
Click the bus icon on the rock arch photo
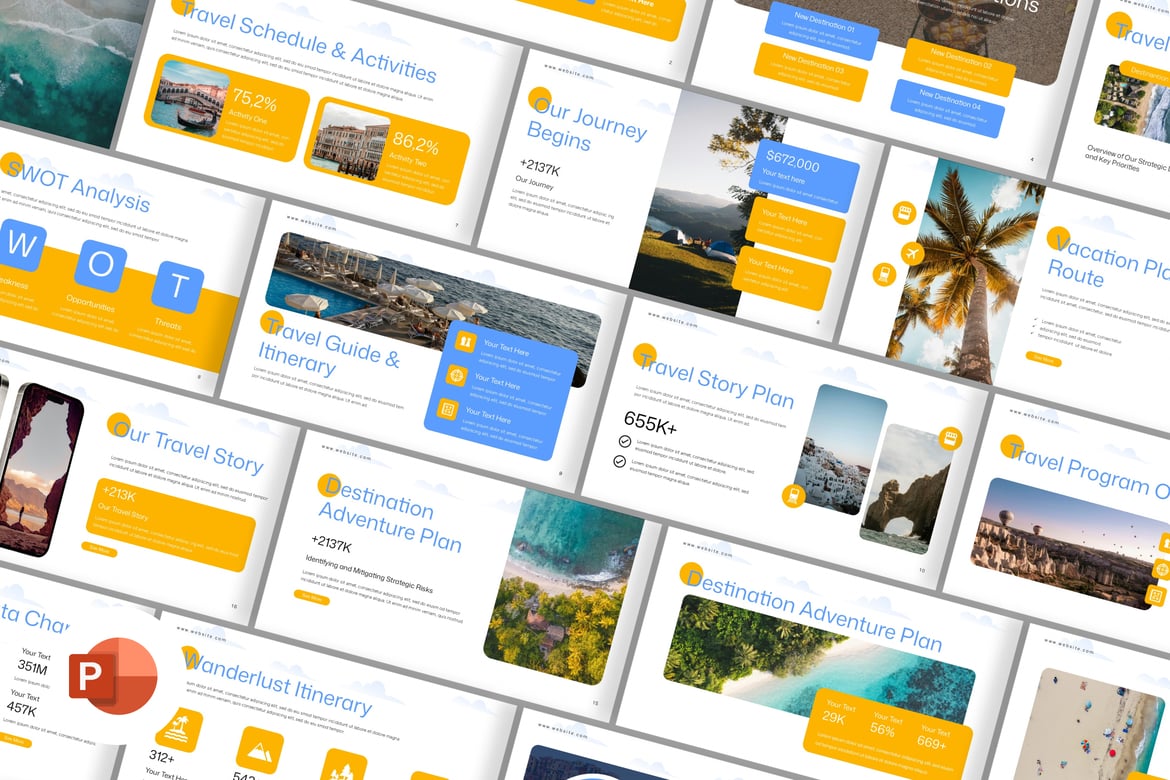click(x=951, y=438)
